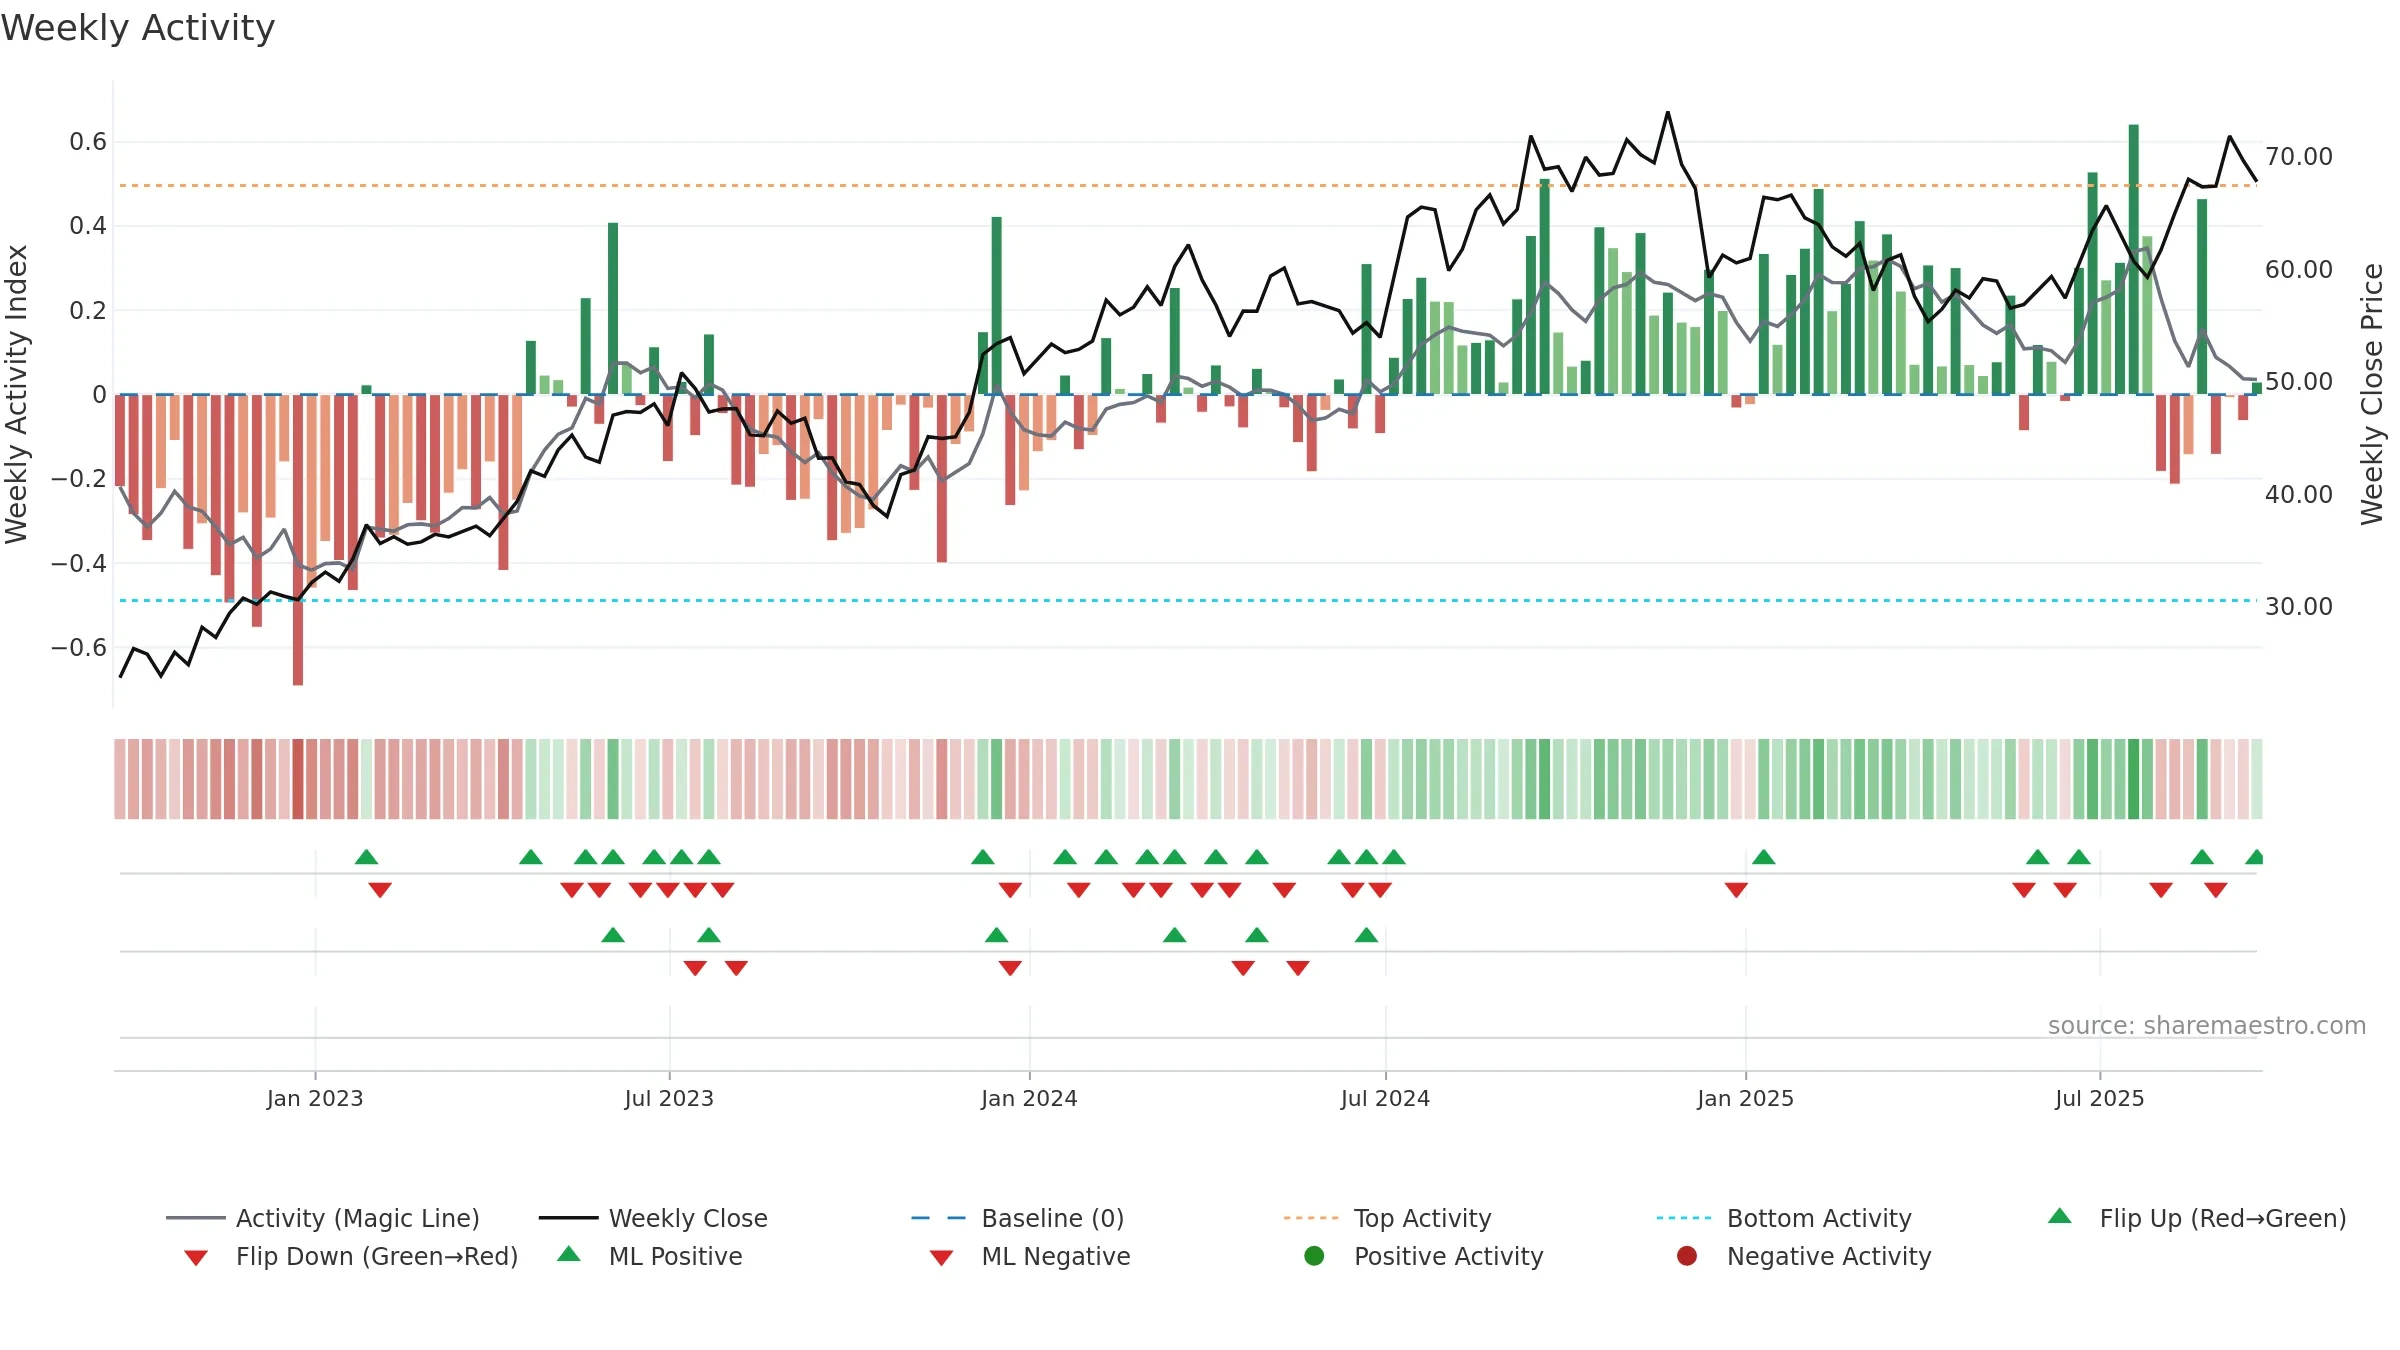Viewport: 2400px width, 1350px height.
Task: Click the Jul 2025 axis label
Action: 2100,1098
